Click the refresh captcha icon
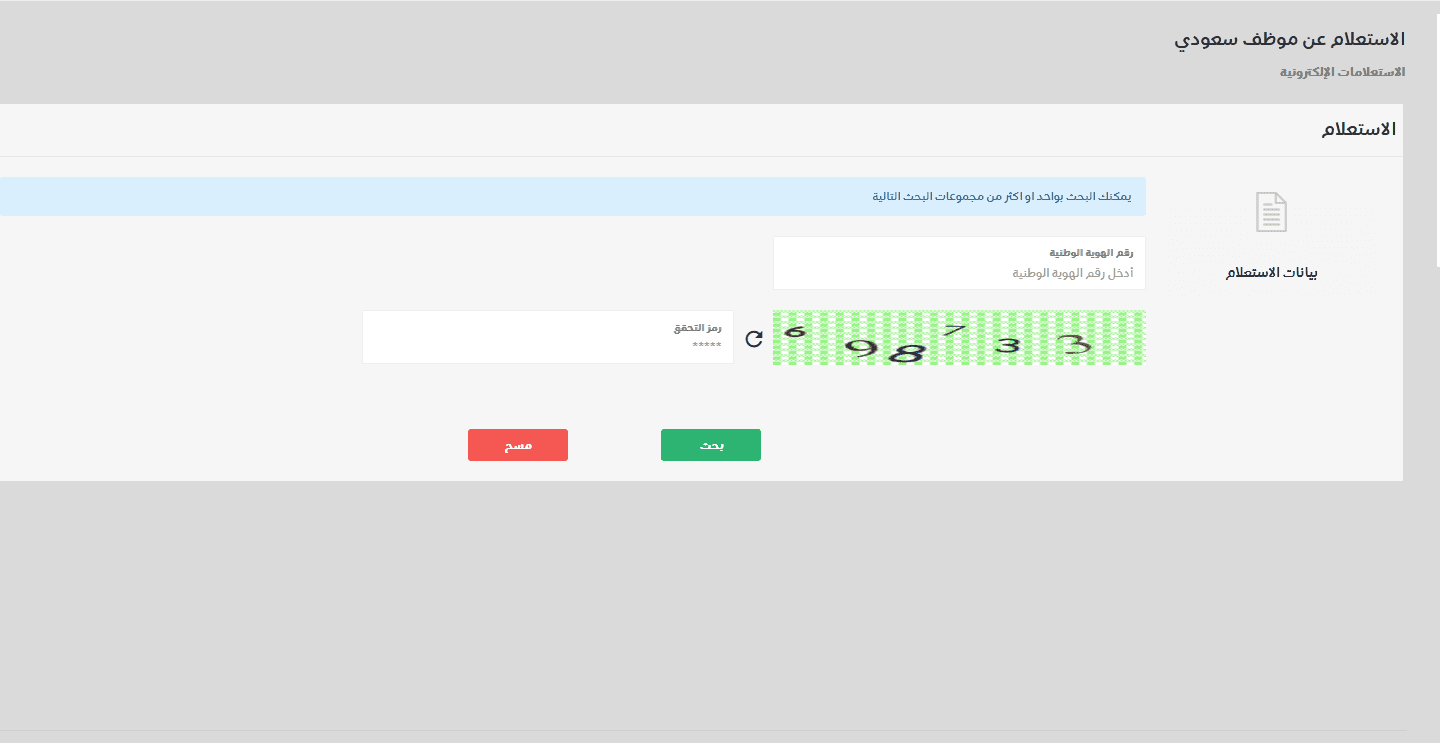Viewport: 1440px width, 743px height. pyautogui.click(x=754, y=338)
